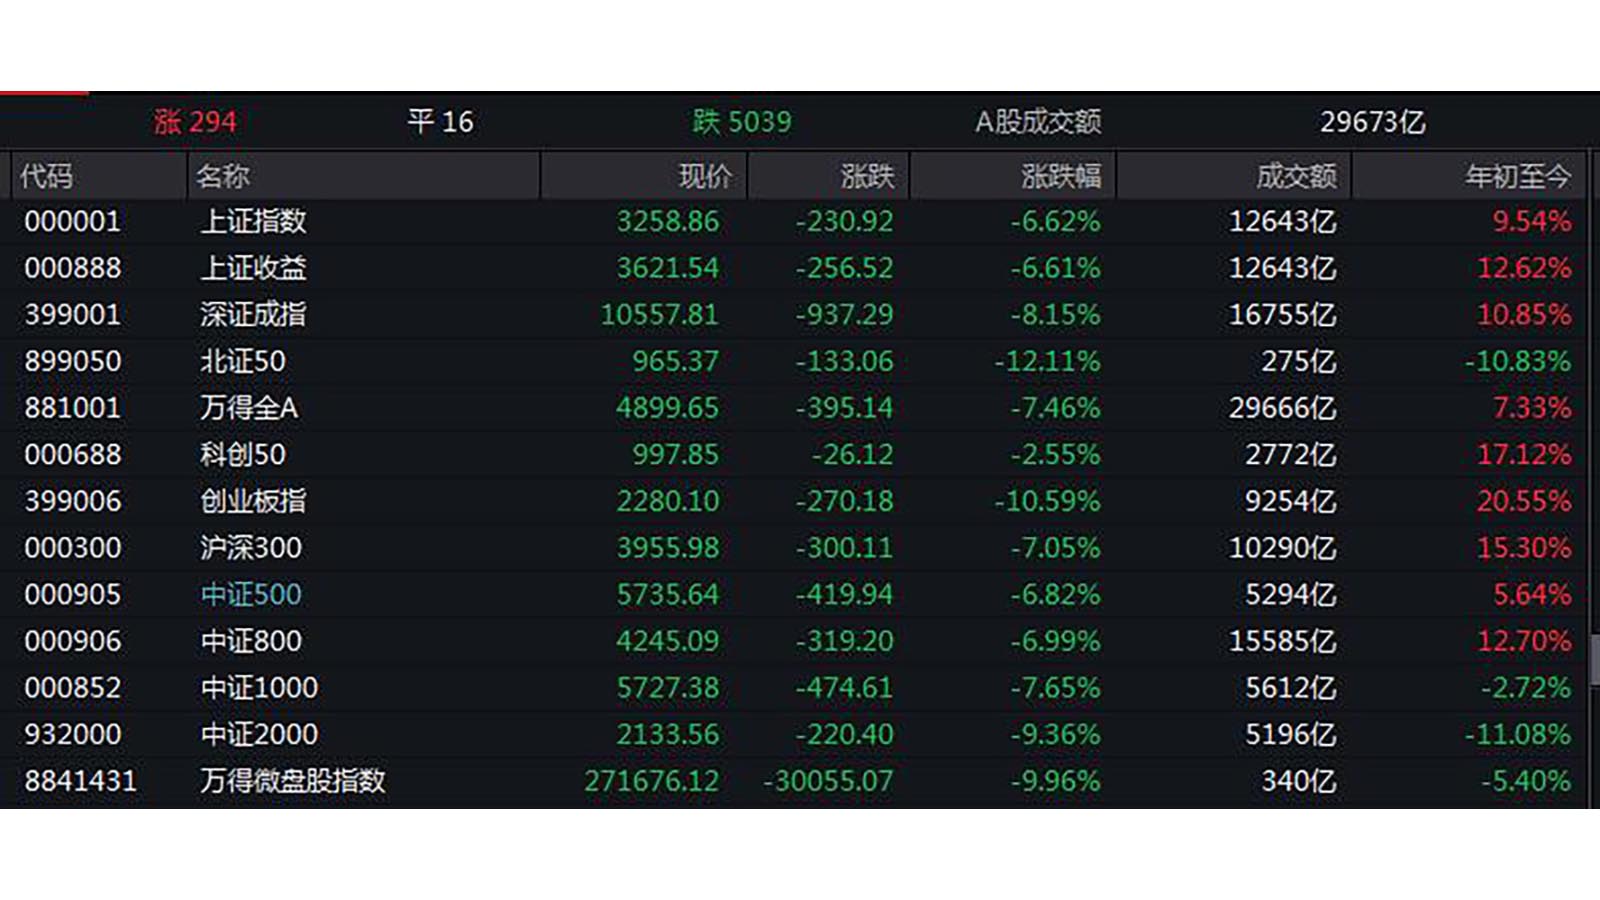This screenshot has height=900, width=1600.
Task: Click year-to-date value 20.55%
Action: pyautogui.click(x=1524, y=501)
